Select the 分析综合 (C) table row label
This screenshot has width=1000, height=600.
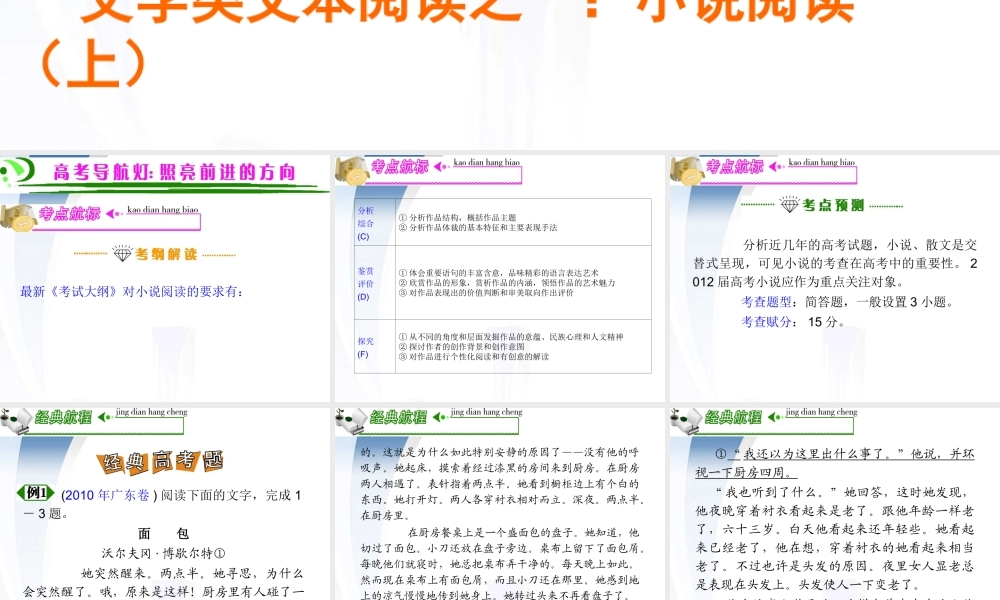tap(365, 223)
